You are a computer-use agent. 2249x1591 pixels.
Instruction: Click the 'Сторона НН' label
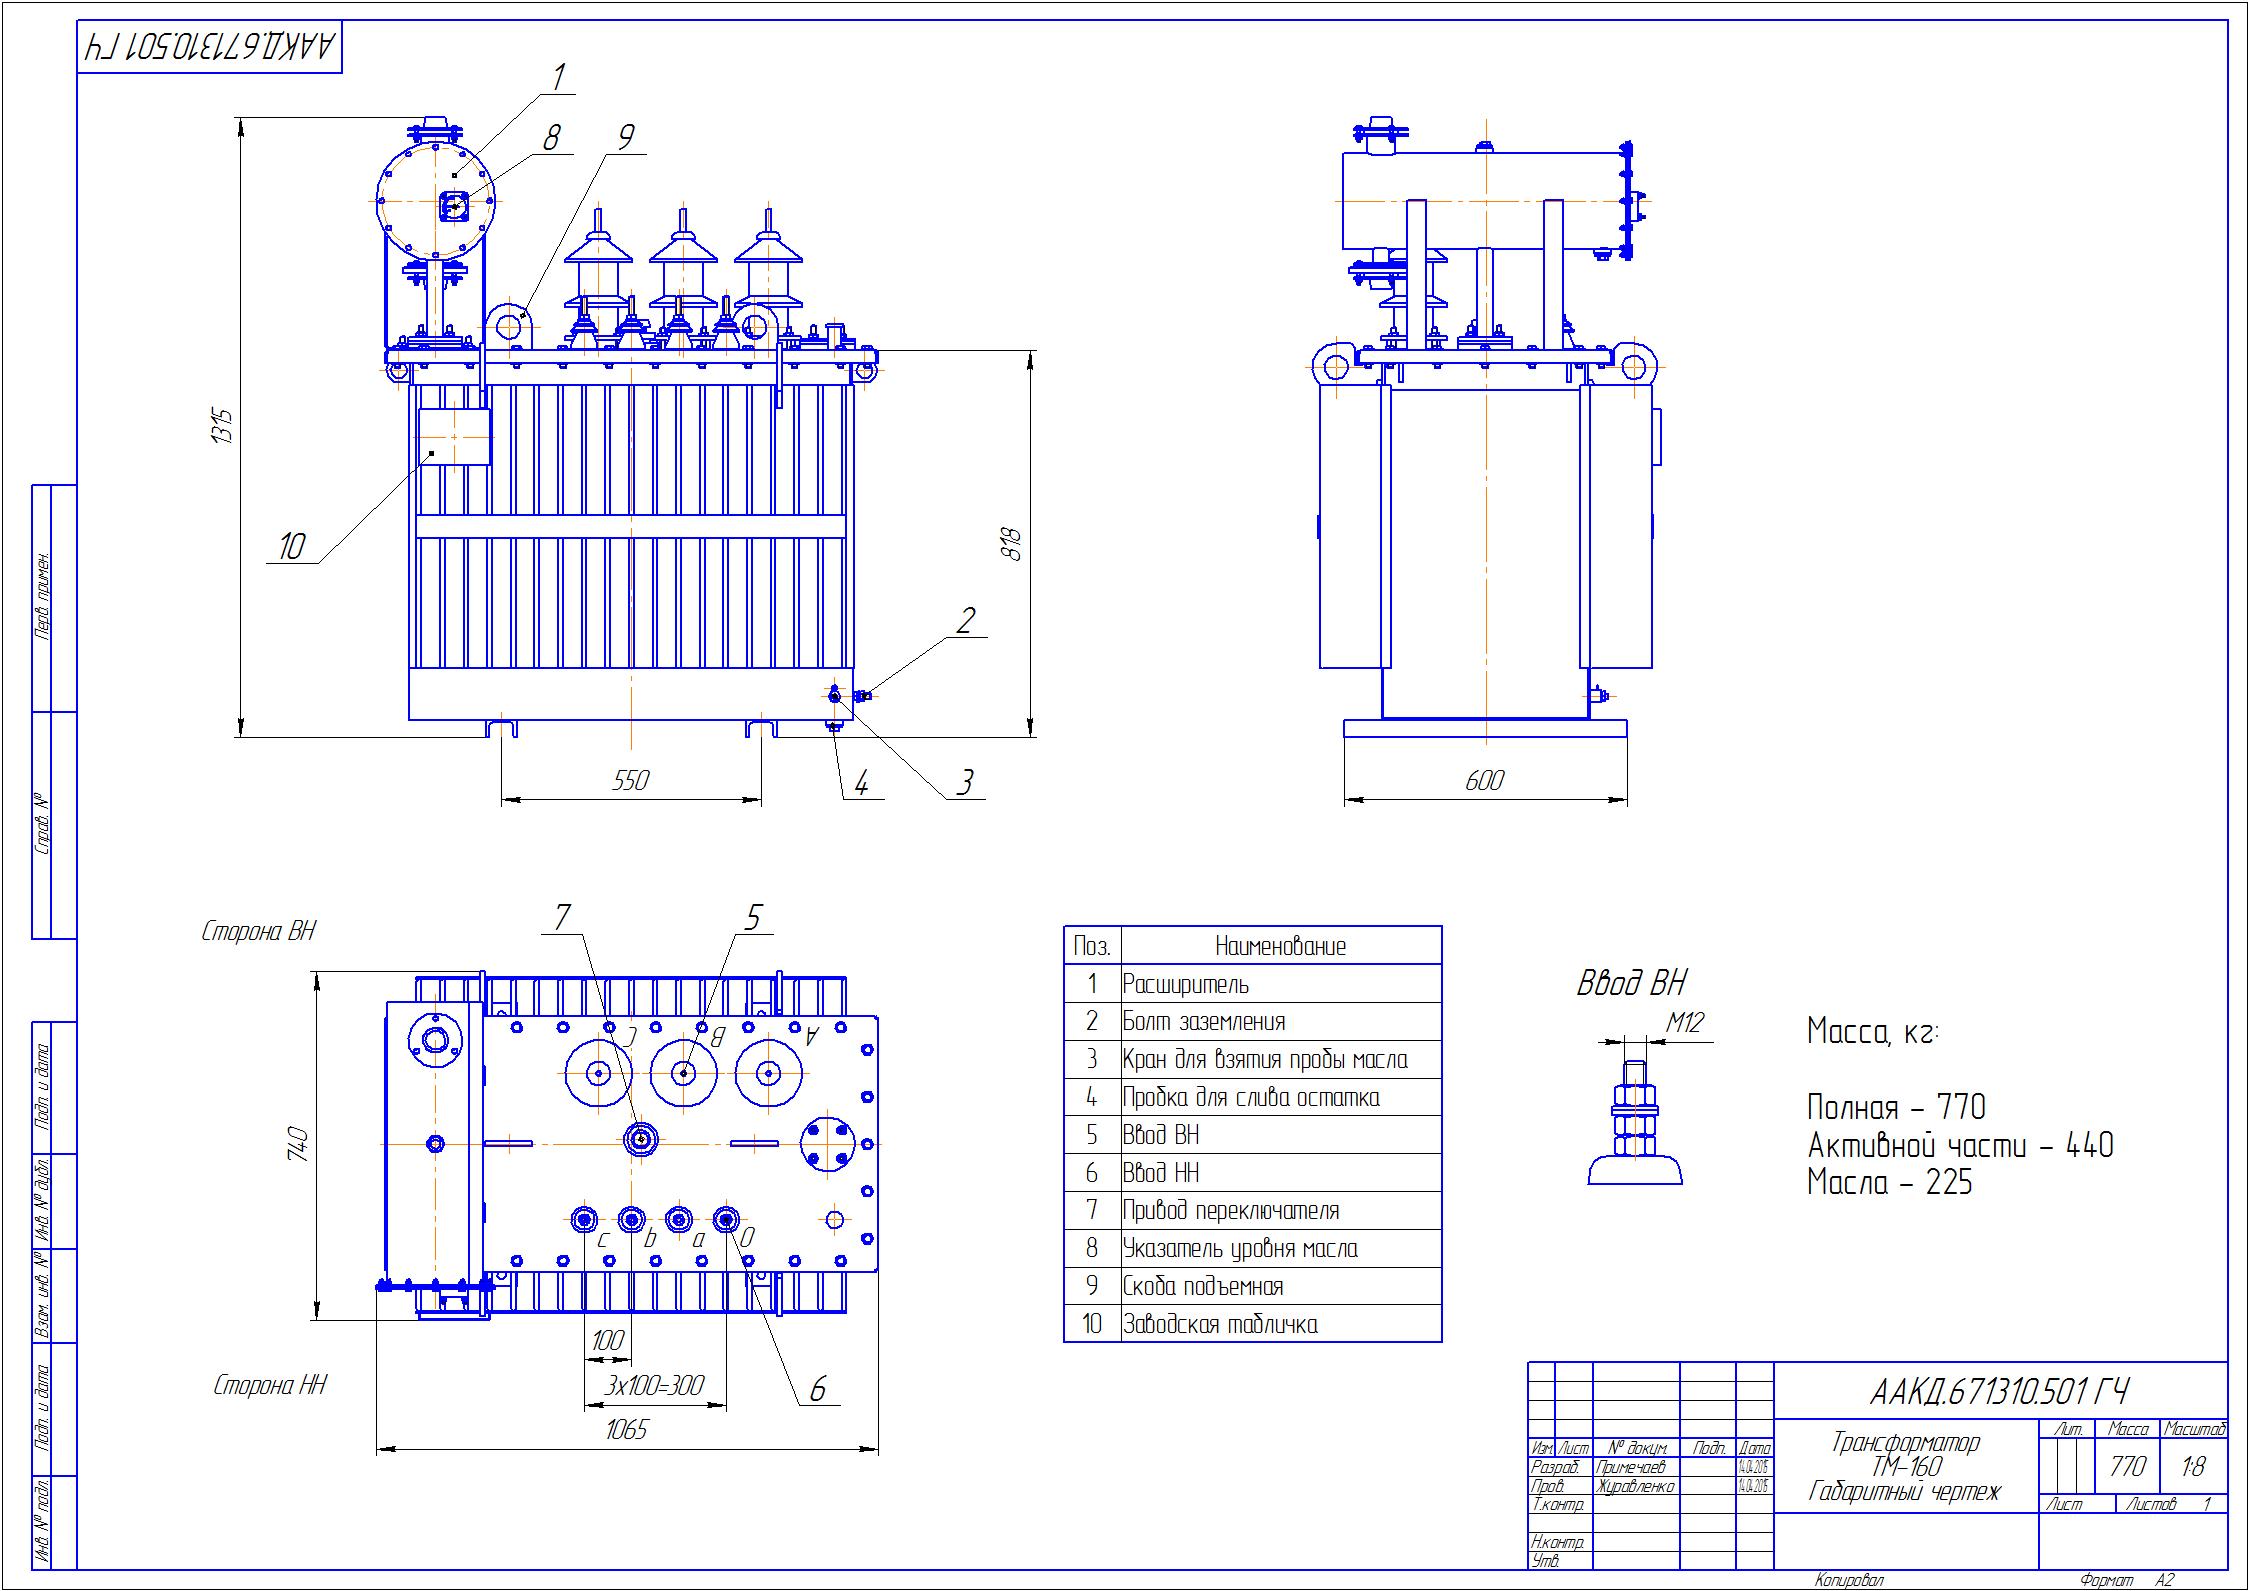[270, 1386]
